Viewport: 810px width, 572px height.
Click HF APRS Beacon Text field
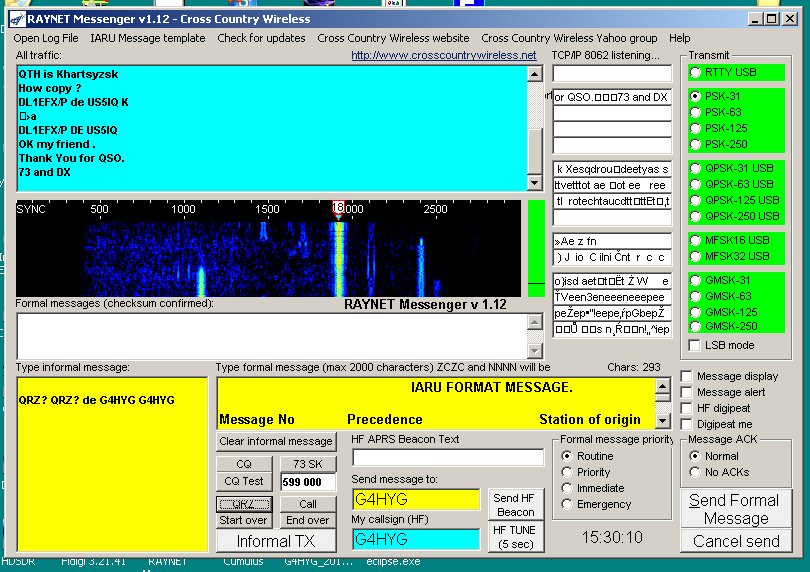(x=448, y=457)
